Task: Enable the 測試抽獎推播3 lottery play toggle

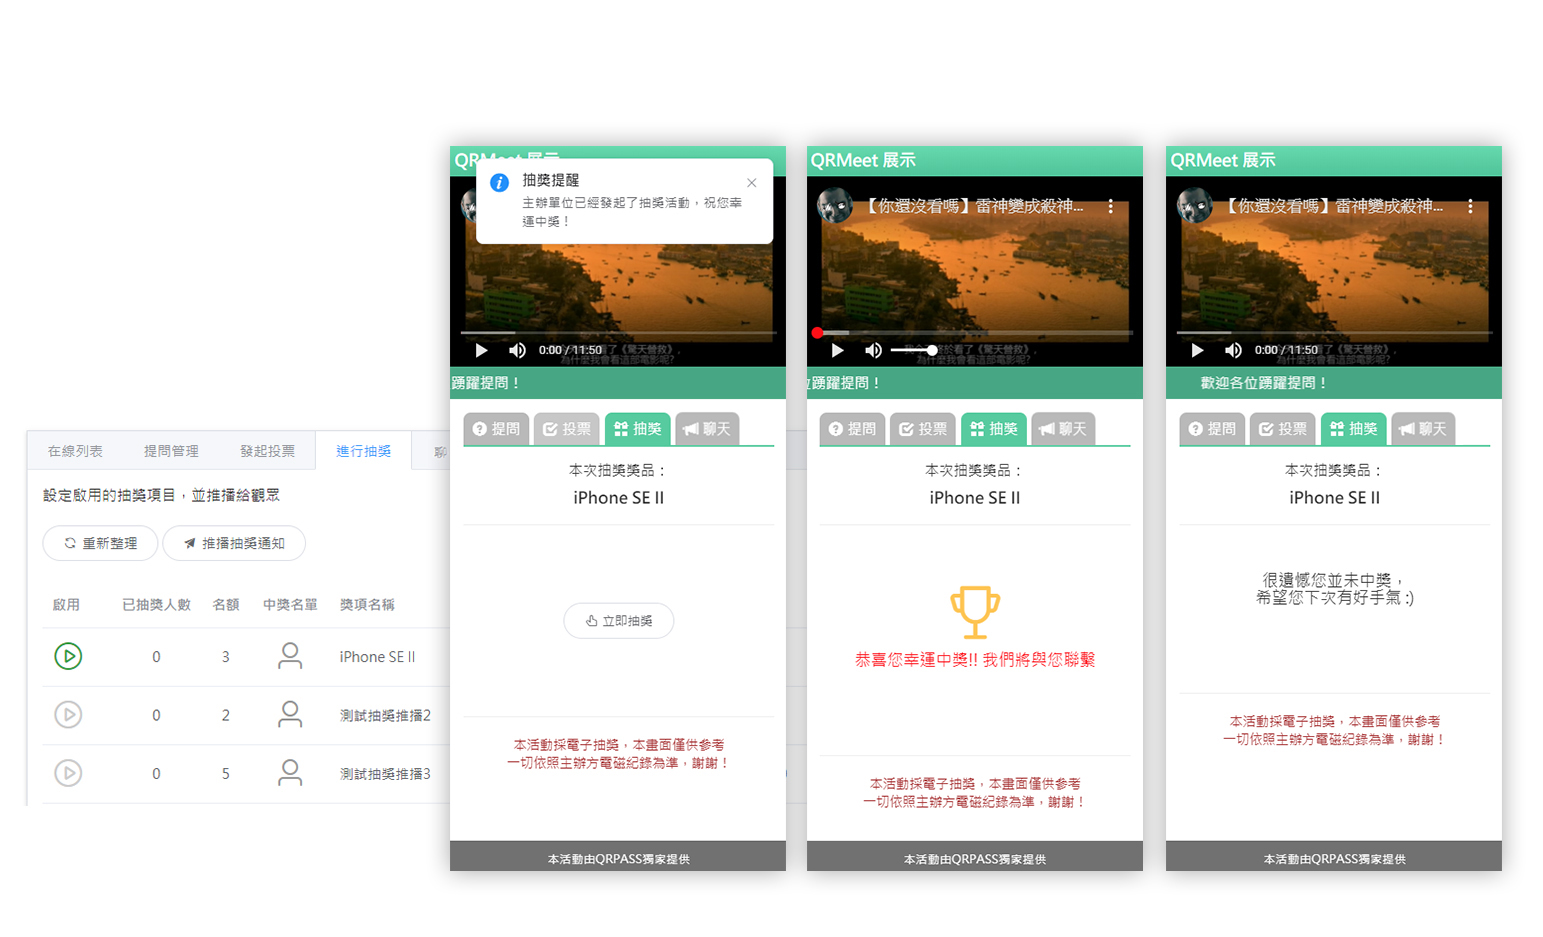Action: (68, 773)
